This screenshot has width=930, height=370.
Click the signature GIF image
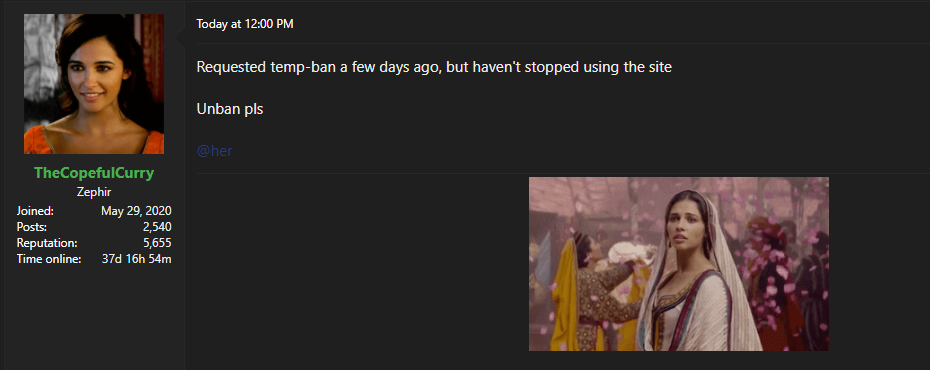click(679, 264)
